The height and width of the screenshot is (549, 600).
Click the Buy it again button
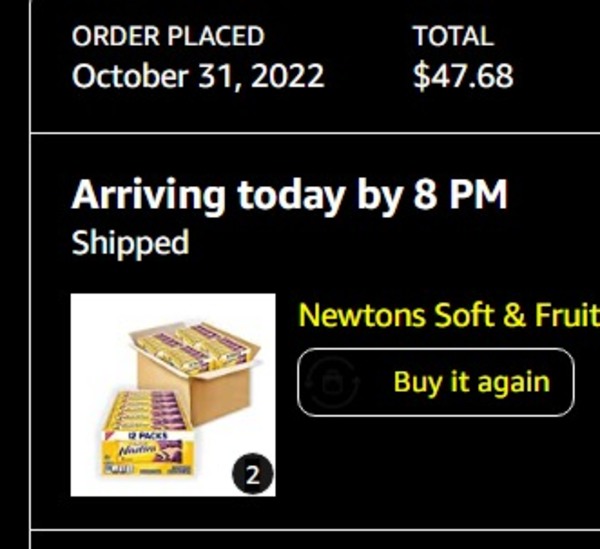point(436,382)
